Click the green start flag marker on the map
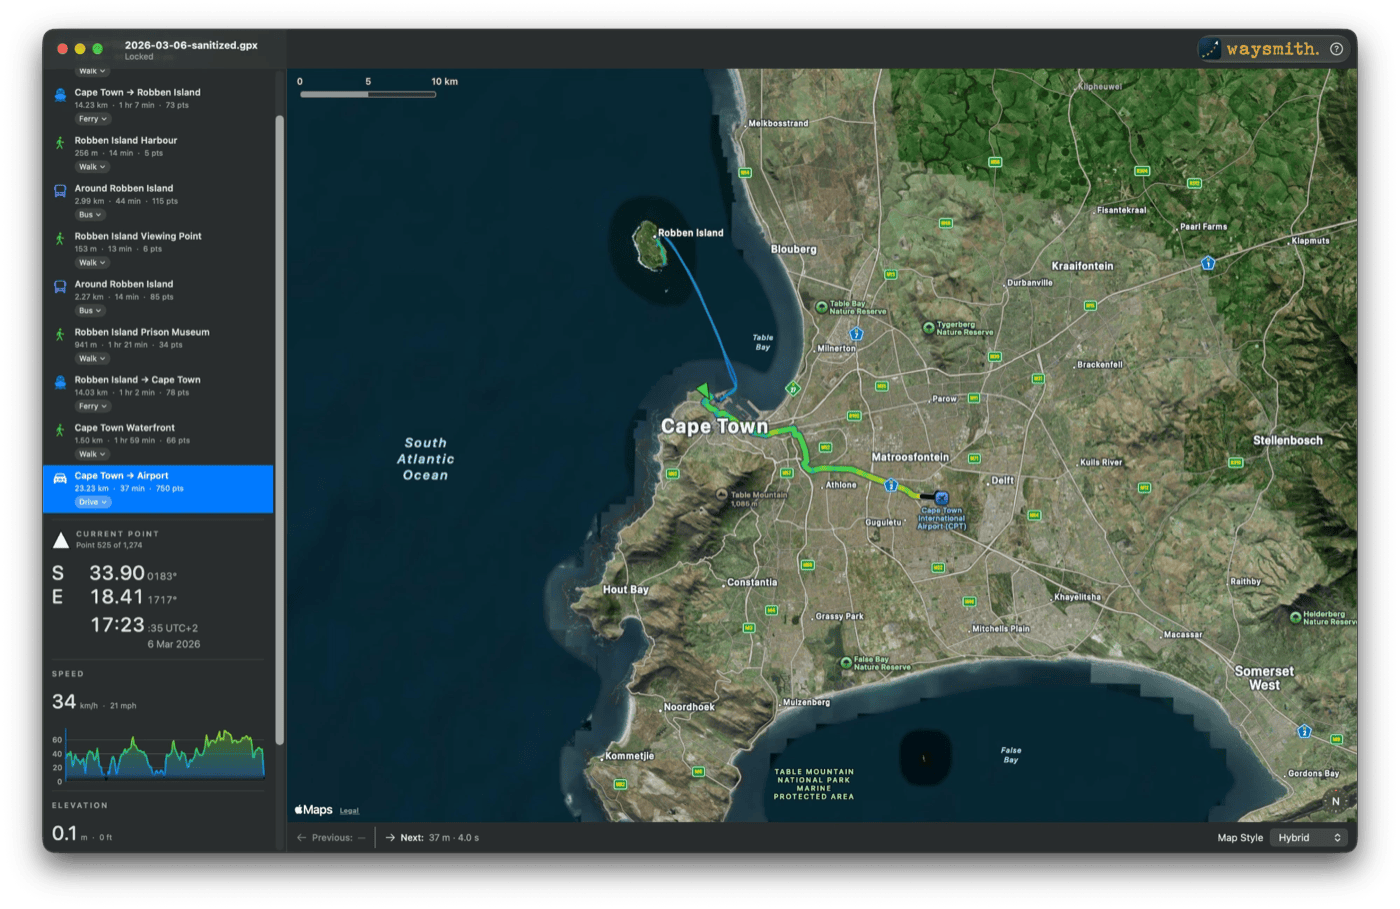The width and height of the screenshot is (1400, 909). coord(703,390)
